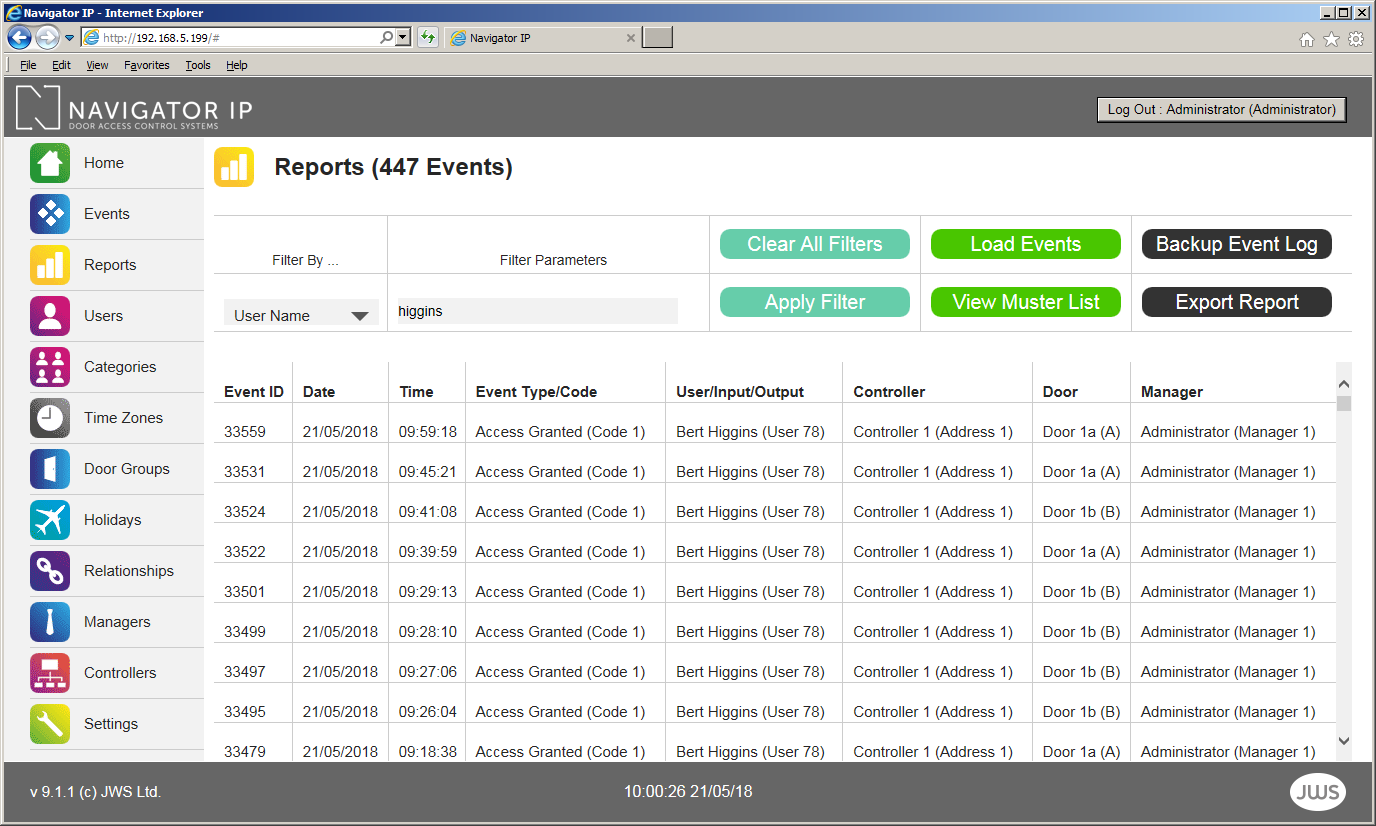The height and width of the screenshot is (826, 1376).
Task: Open the File menu
Action: [x=28, y=65]
